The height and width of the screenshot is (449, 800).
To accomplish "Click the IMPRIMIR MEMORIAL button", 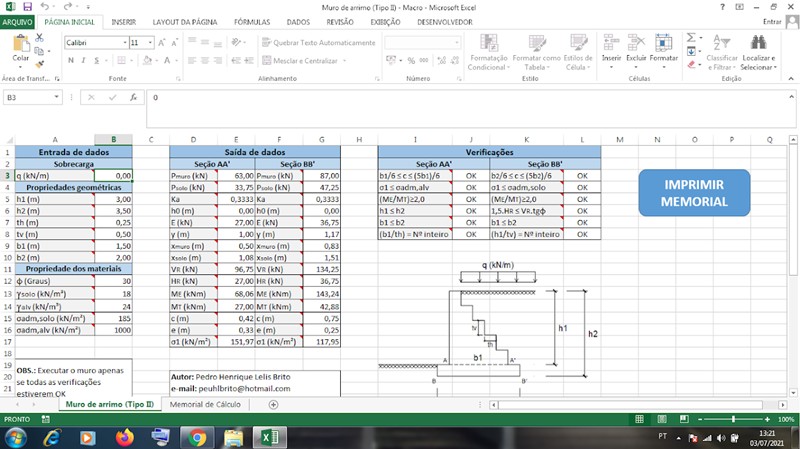I will pyautogui.click(x=694, y=193).
